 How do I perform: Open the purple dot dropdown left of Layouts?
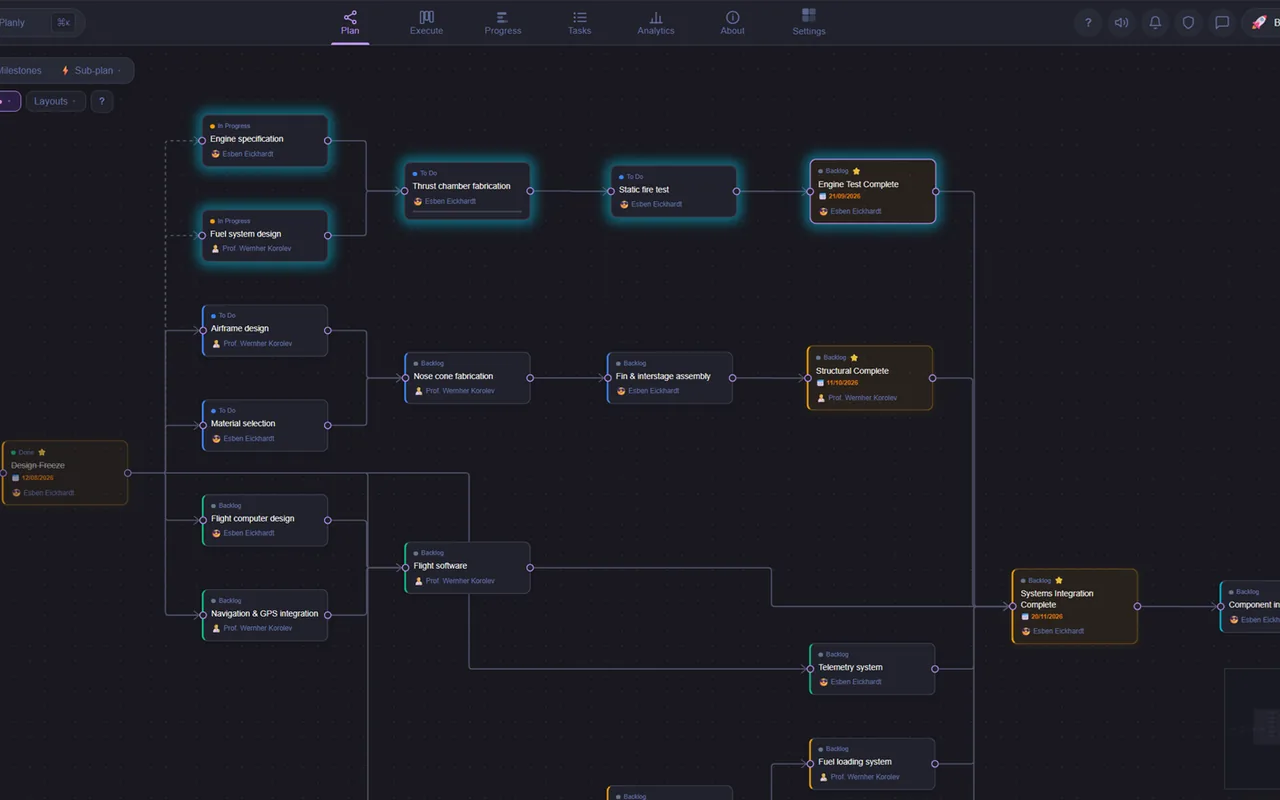[x=8, y=101]
